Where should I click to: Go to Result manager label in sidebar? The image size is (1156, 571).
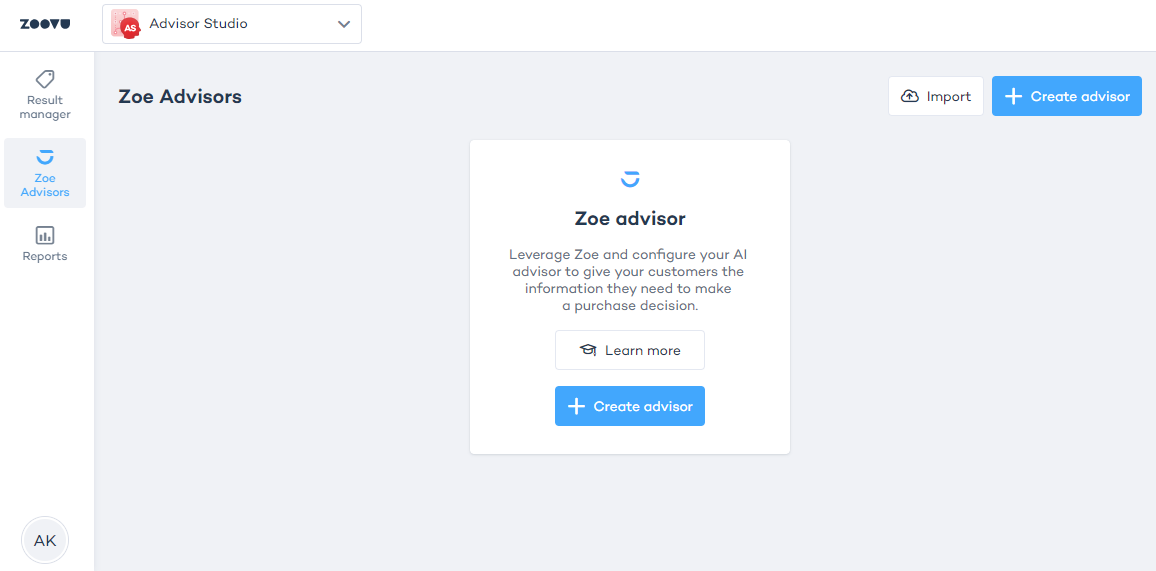coord(45,107)
